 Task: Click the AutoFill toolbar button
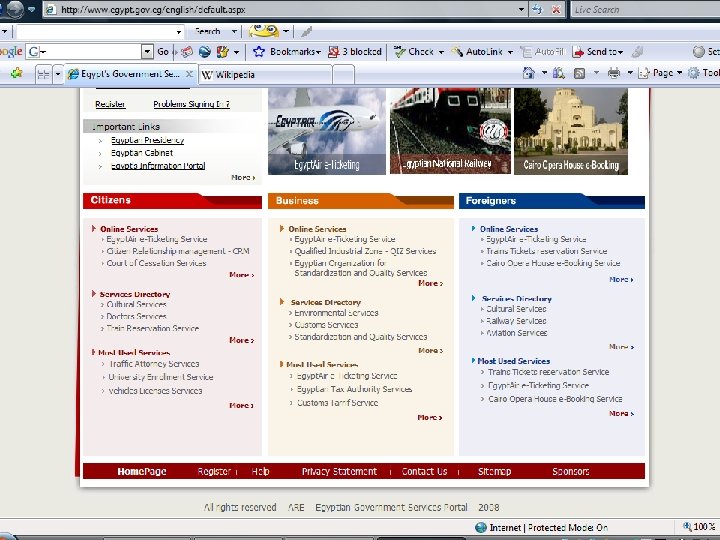pyautogui.click(x=542, y=52)
